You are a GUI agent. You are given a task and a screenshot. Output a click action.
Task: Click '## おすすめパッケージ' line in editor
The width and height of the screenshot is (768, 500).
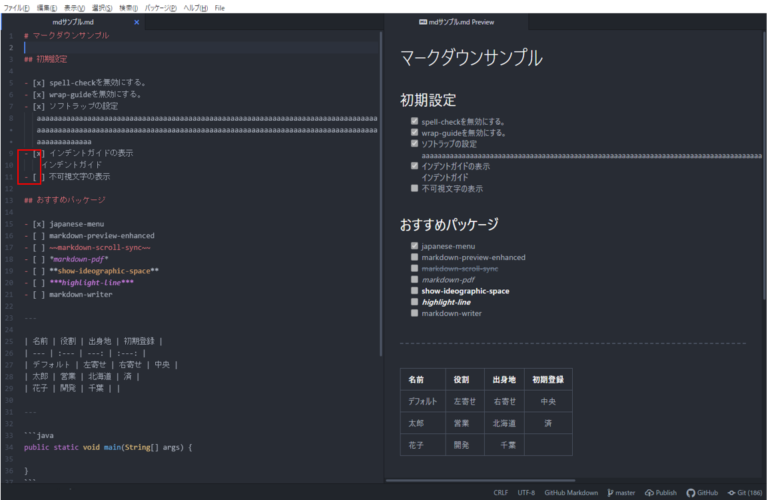pyautogui.click(x=65, y=200)
